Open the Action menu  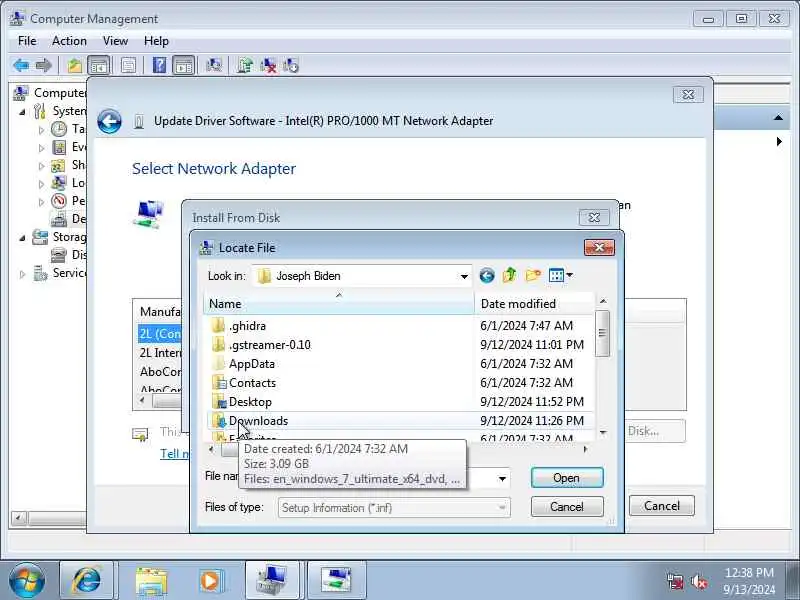(x=69, y=41)
